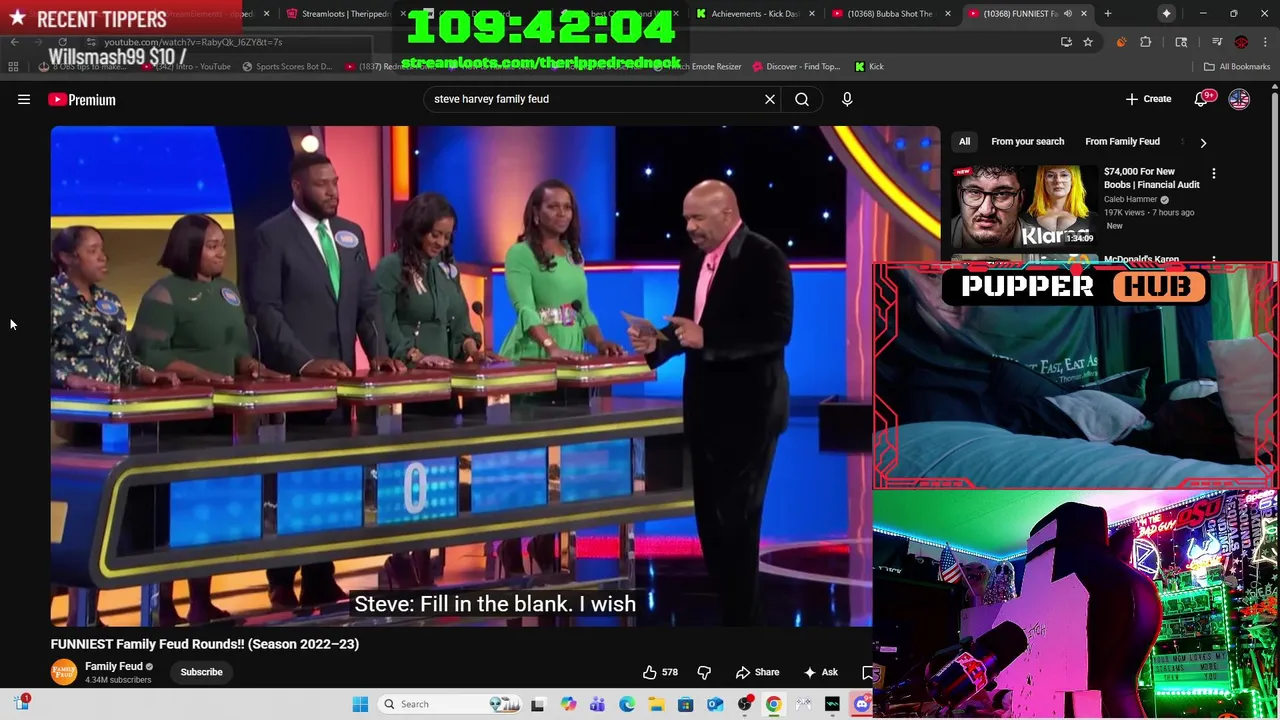Open the YouTube account avatar menu
The image size is (1280, 720).
click(x=1239, y=99)
